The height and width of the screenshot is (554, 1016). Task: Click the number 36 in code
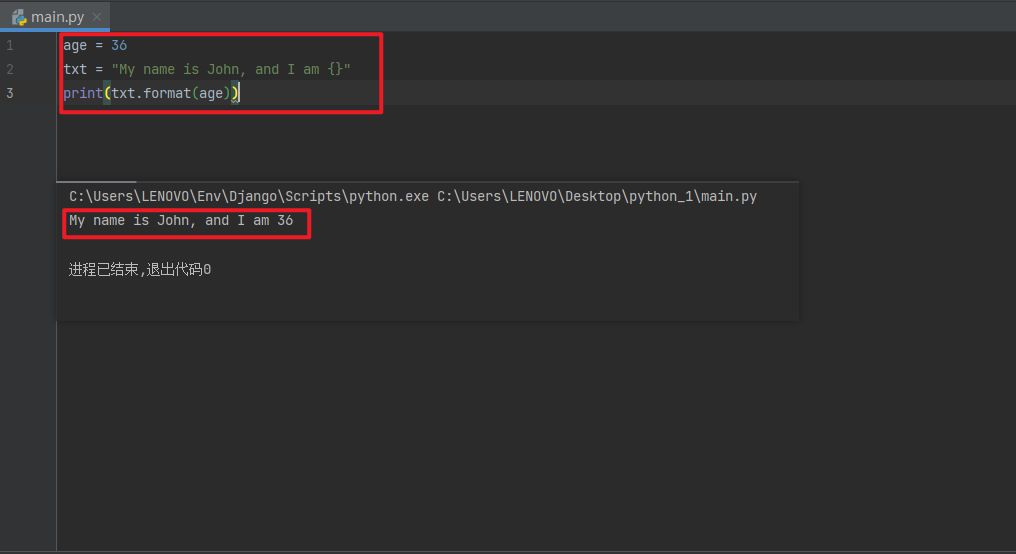point(119,45)
